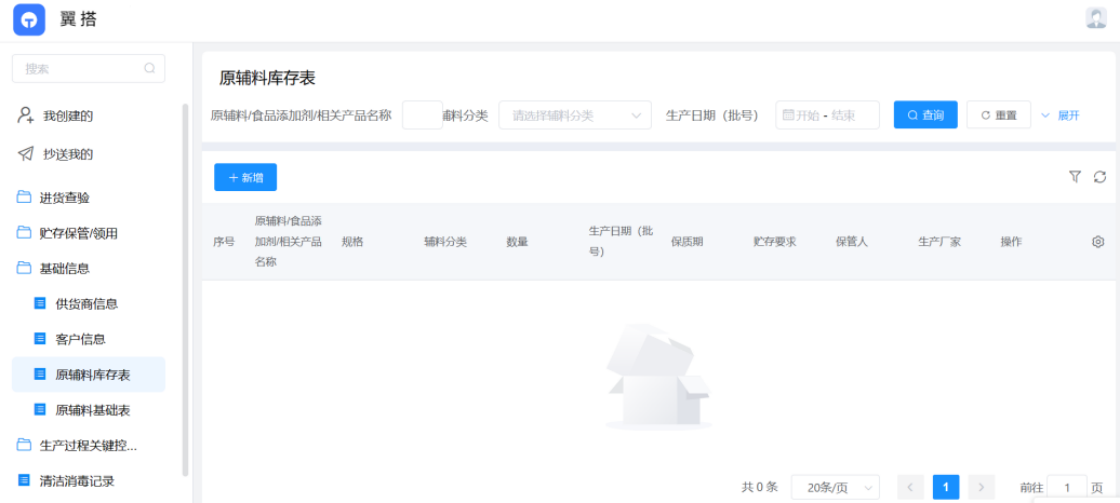Select 原辅料基础表 in the sidebar
1120x503 pixels.
92,410
